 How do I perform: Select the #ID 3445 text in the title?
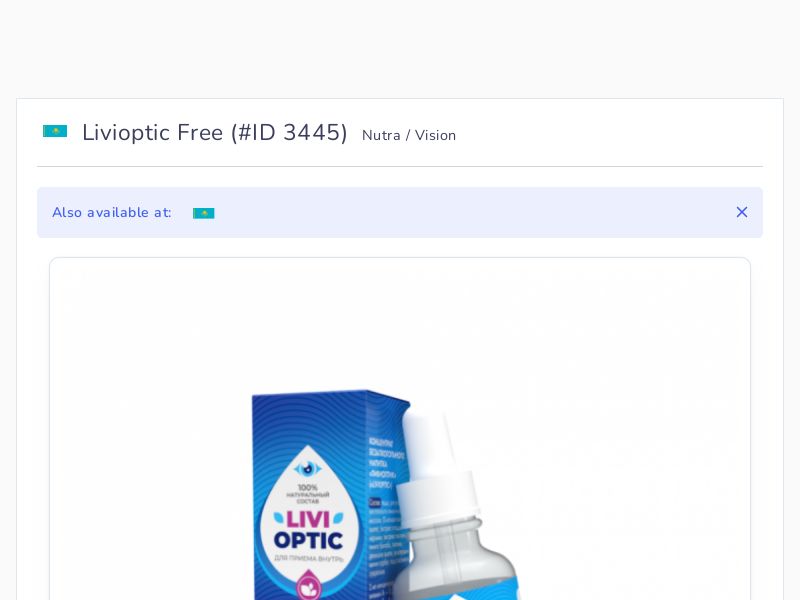[289, 133]
